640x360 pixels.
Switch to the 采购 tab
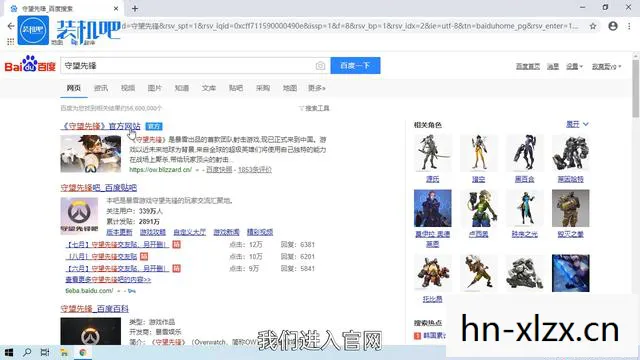click(x=263, y=88)
